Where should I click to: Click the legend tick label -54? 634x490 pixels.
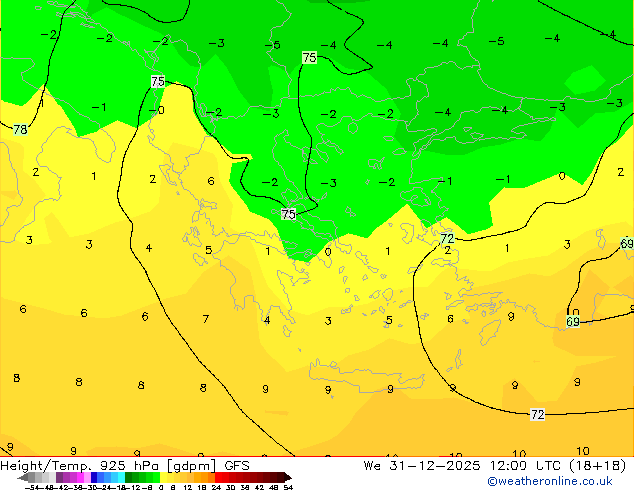[x=32, y=487]
